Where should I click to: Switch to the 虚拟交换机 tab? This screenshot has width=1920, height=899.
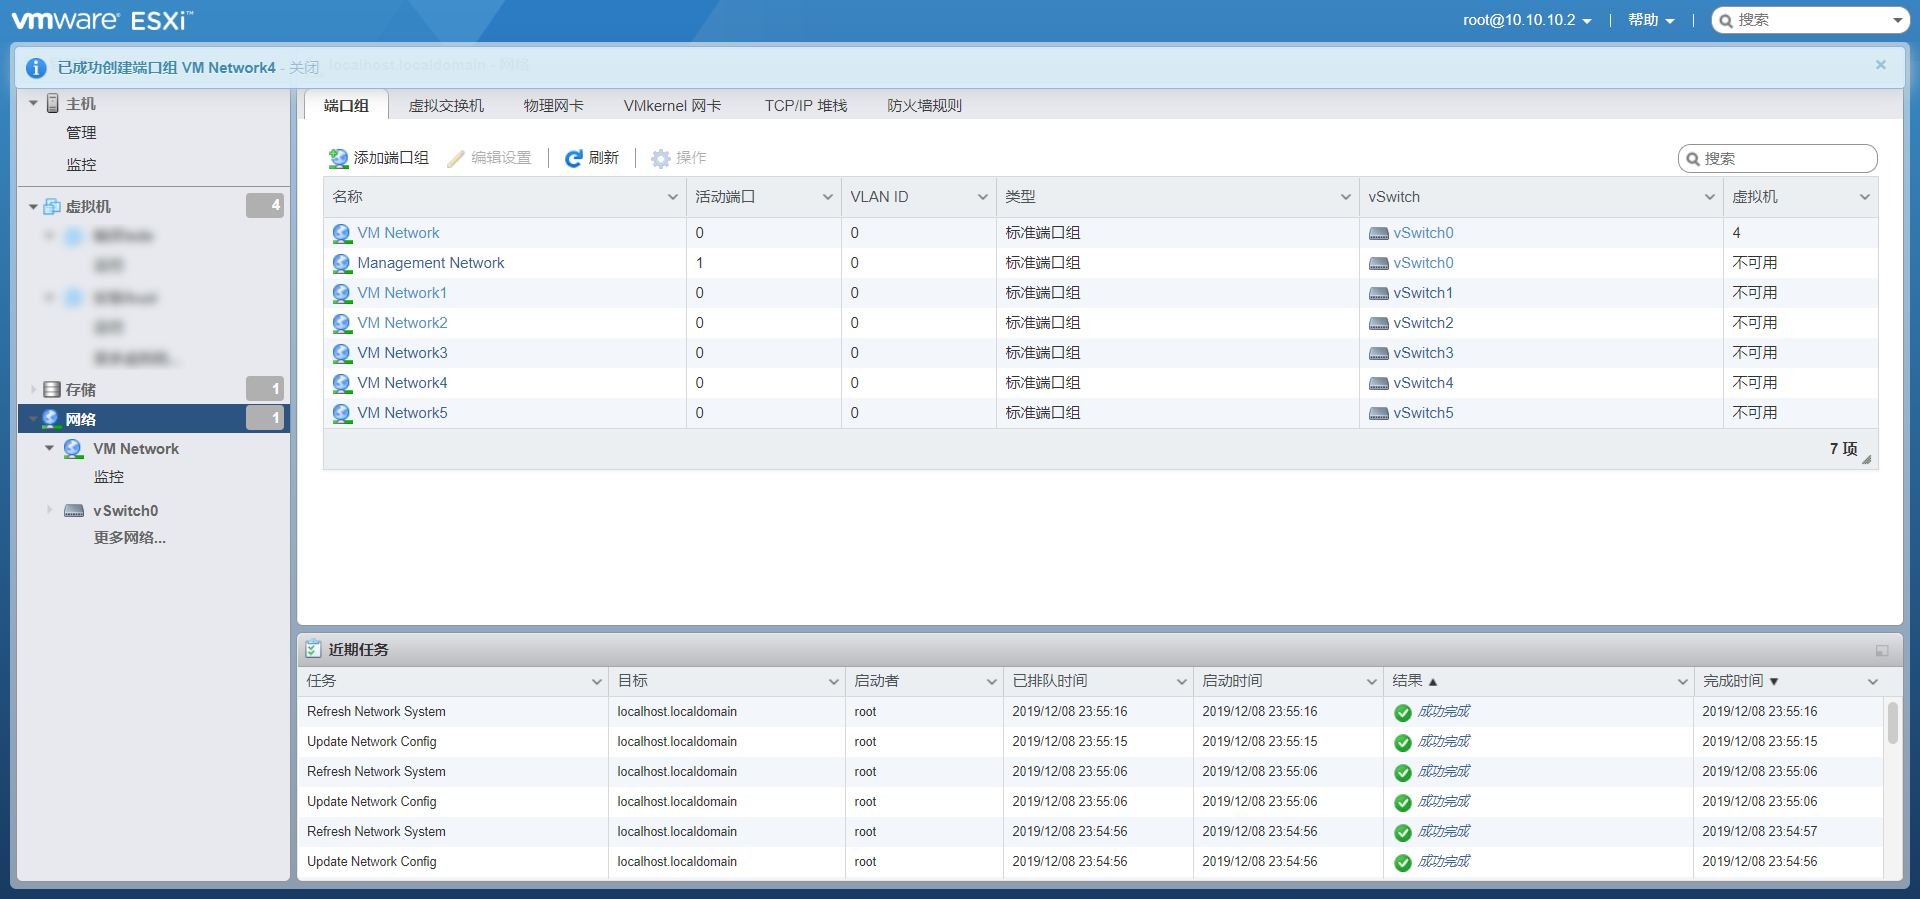pos(446,105)
